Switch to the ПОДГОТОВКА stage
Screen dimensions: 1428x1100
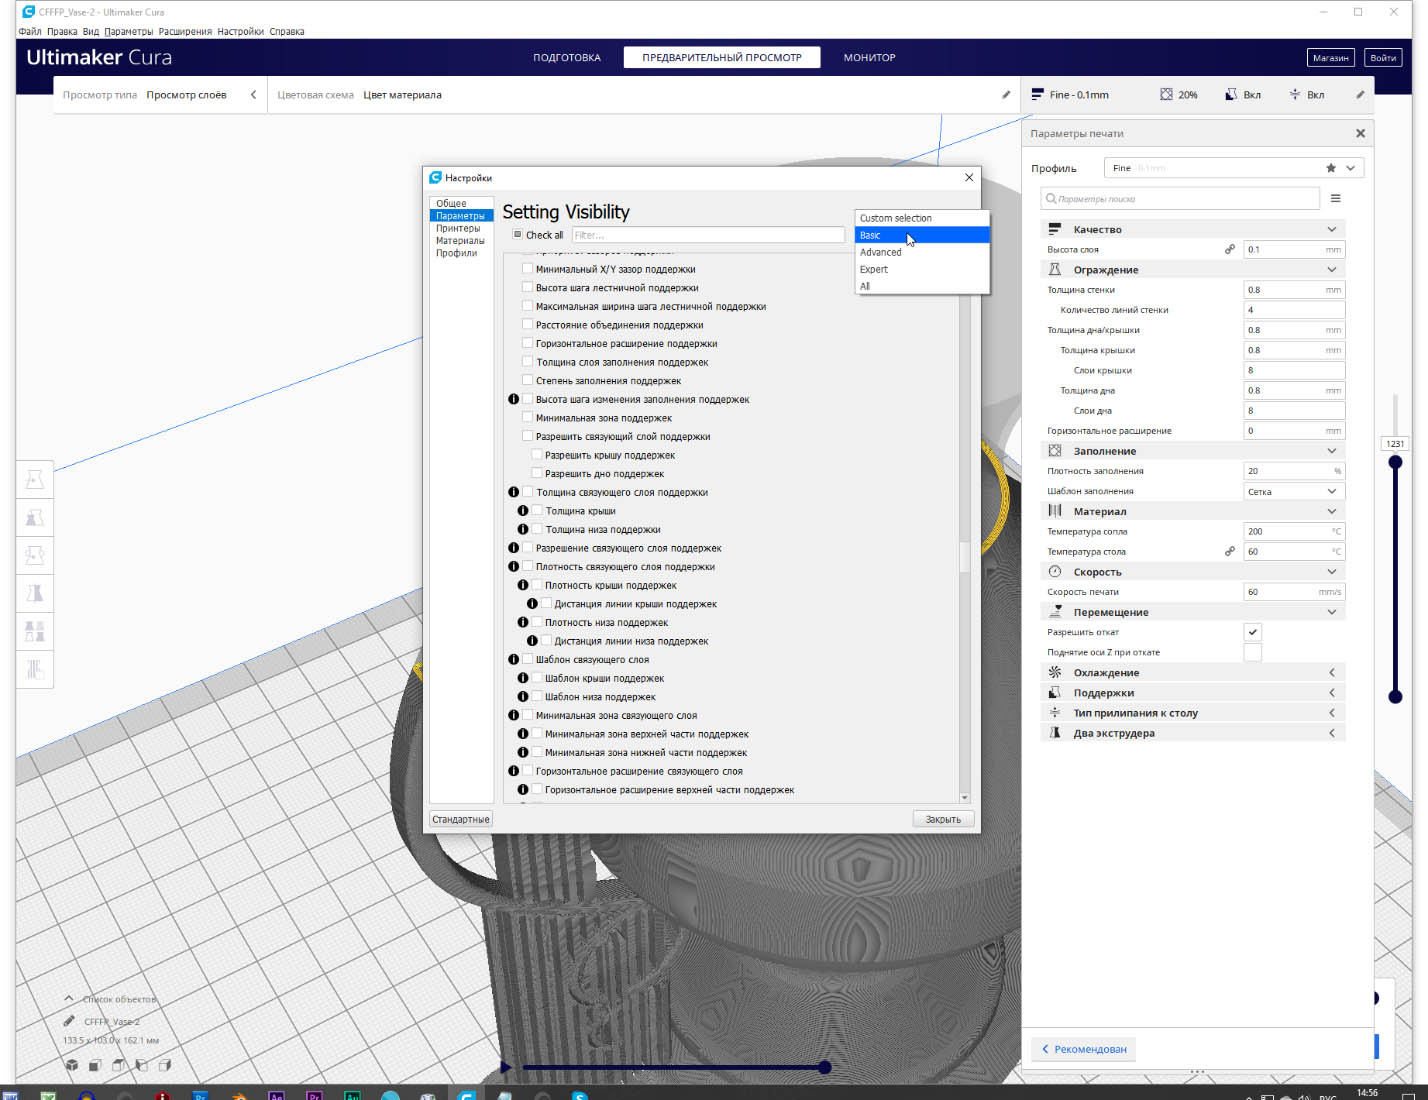(x=567, y=57)
